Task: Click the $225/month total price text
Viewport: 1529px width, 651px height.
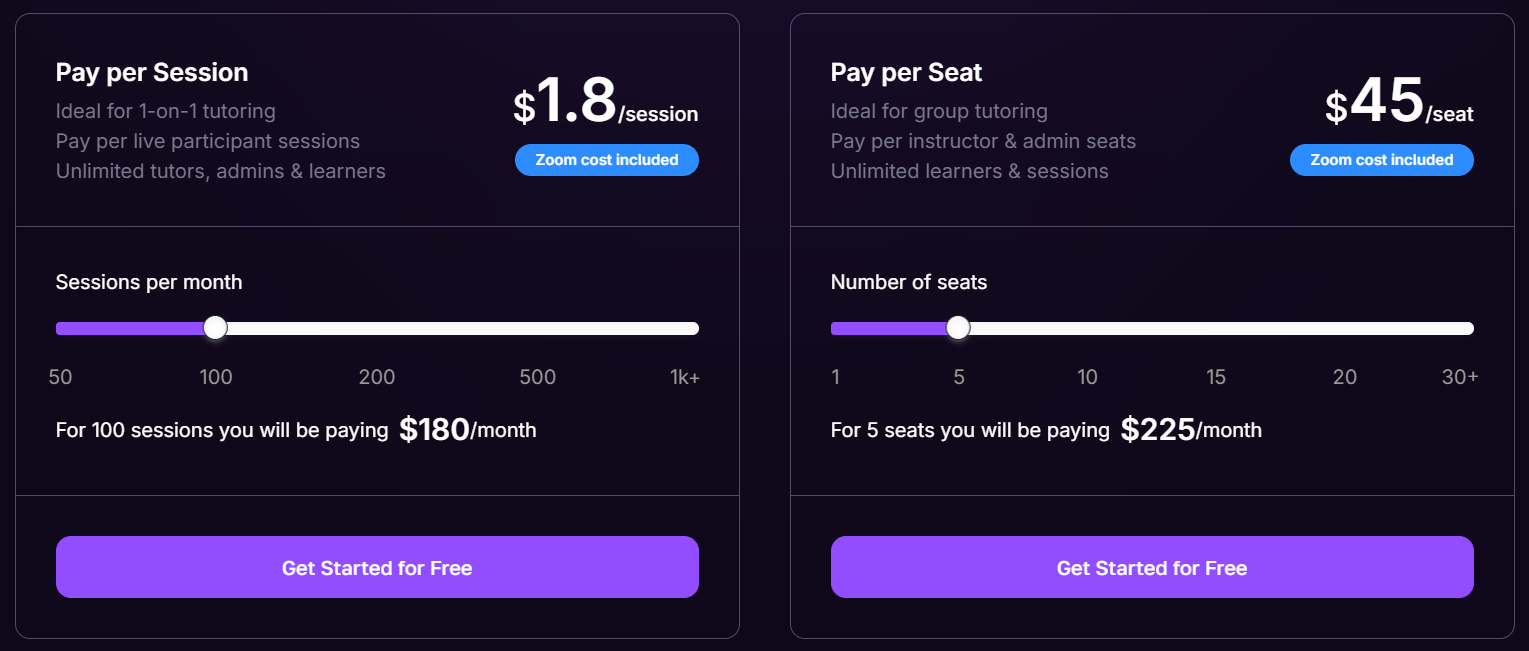Action: tap(1188, 429)
